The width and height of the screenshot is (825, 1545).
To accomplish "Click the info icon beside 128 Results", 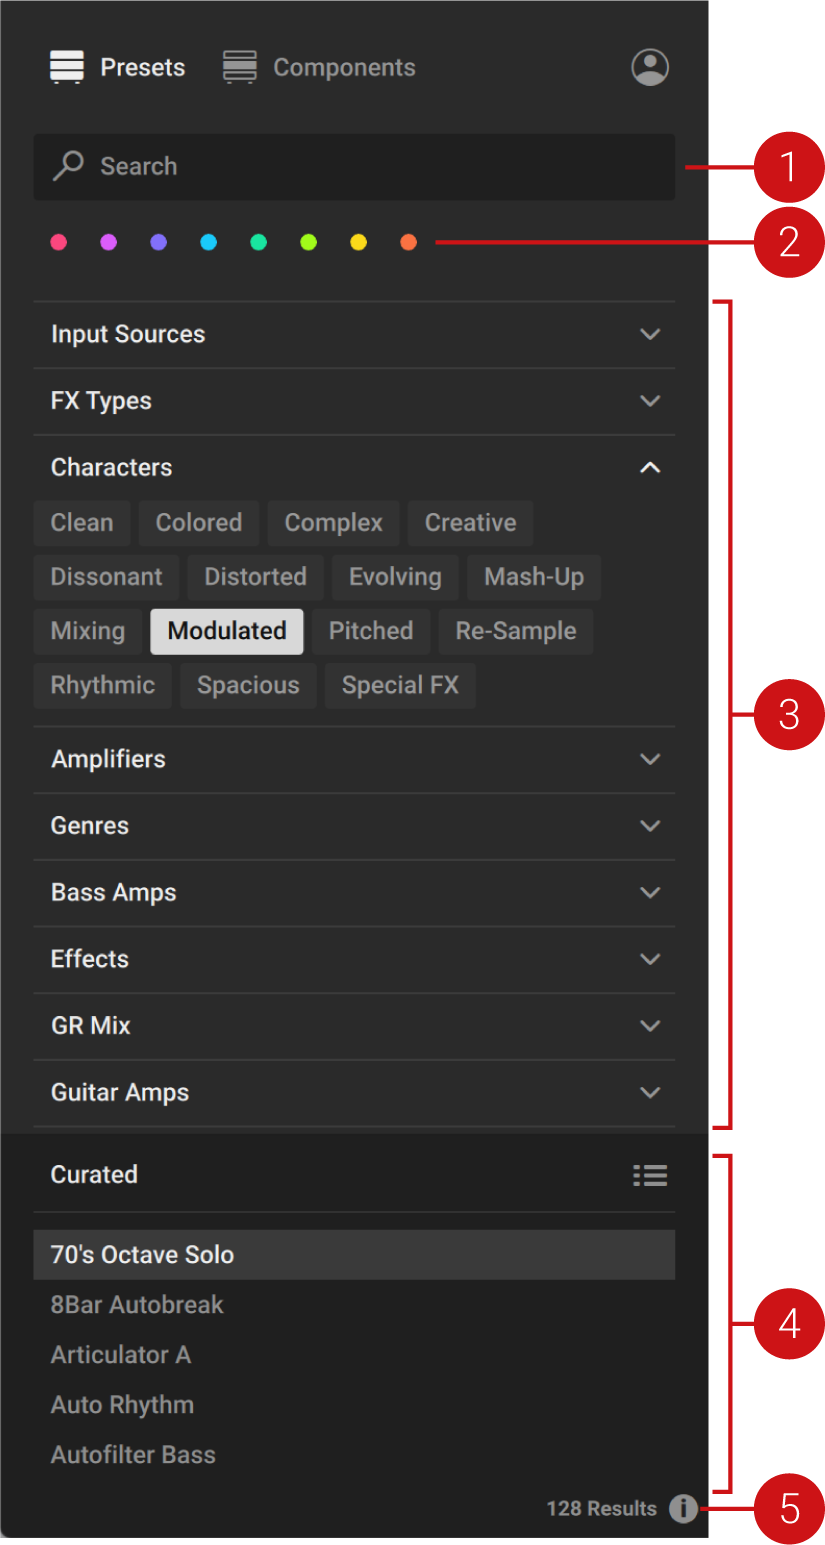I will 684,1509.
